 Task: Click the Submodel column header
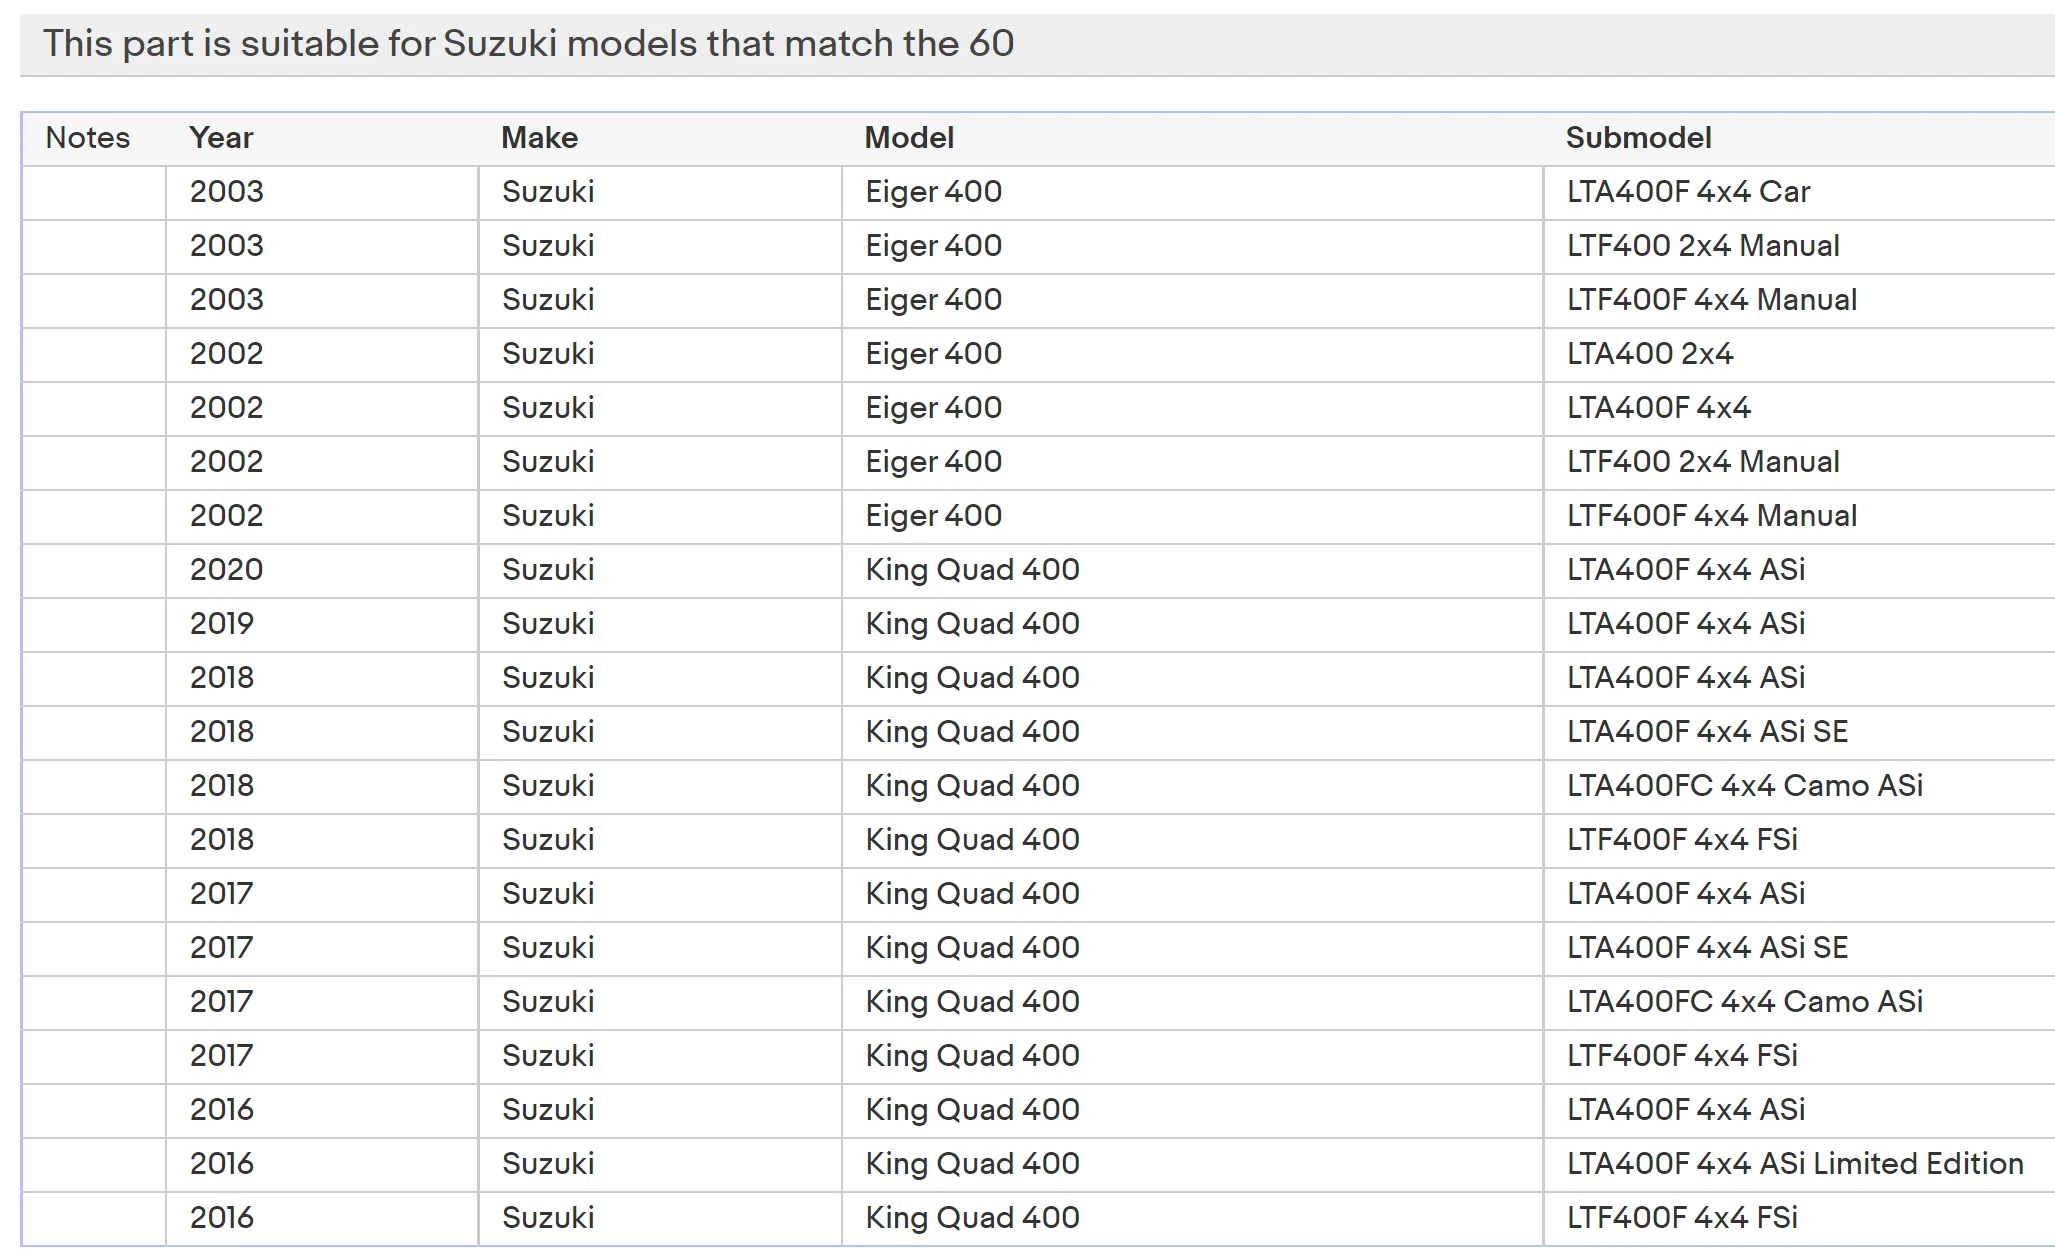click(1638, 138)
